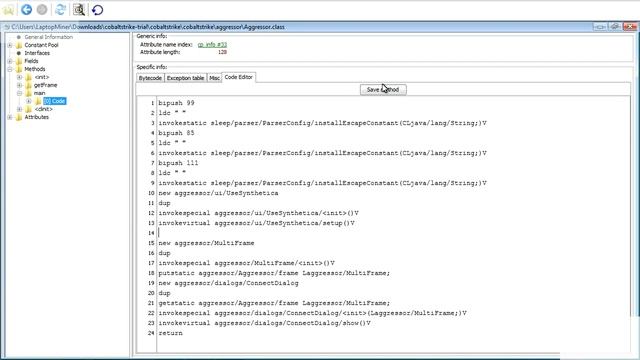Select Attributes in the tree
Screen dimensions: 640x360
coord(36,117)
